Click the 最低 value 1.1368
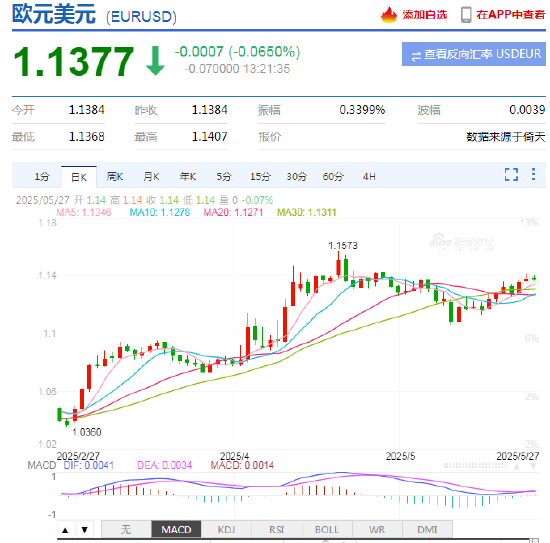 click(87, 136)
